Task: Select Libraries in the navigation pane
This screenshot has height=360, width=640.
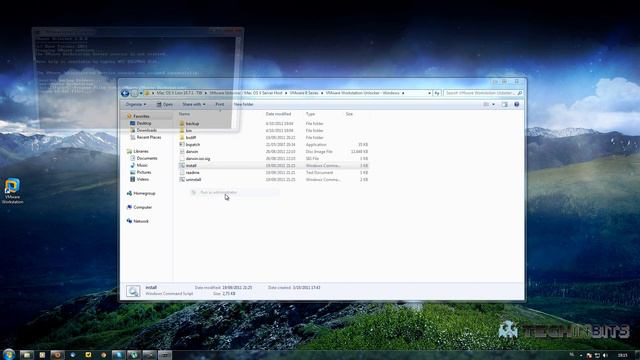Action: tap(141, 151)
